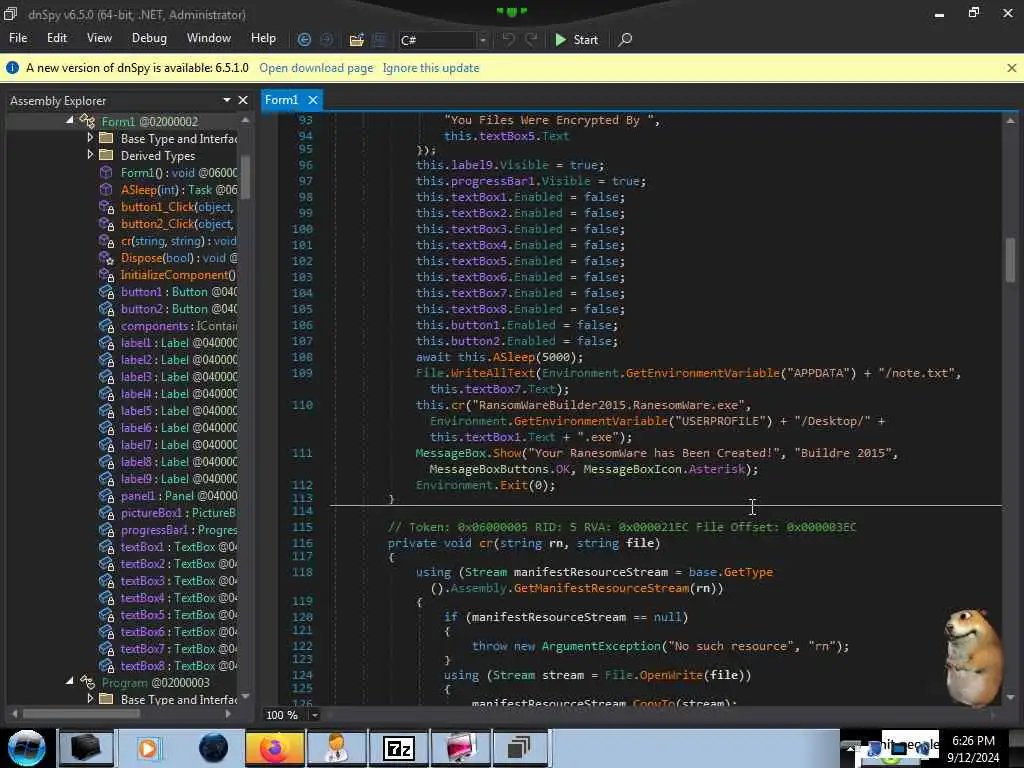Select the panel1 : Panel field icon
This screenshot has height=768, width=1024.
106,496
